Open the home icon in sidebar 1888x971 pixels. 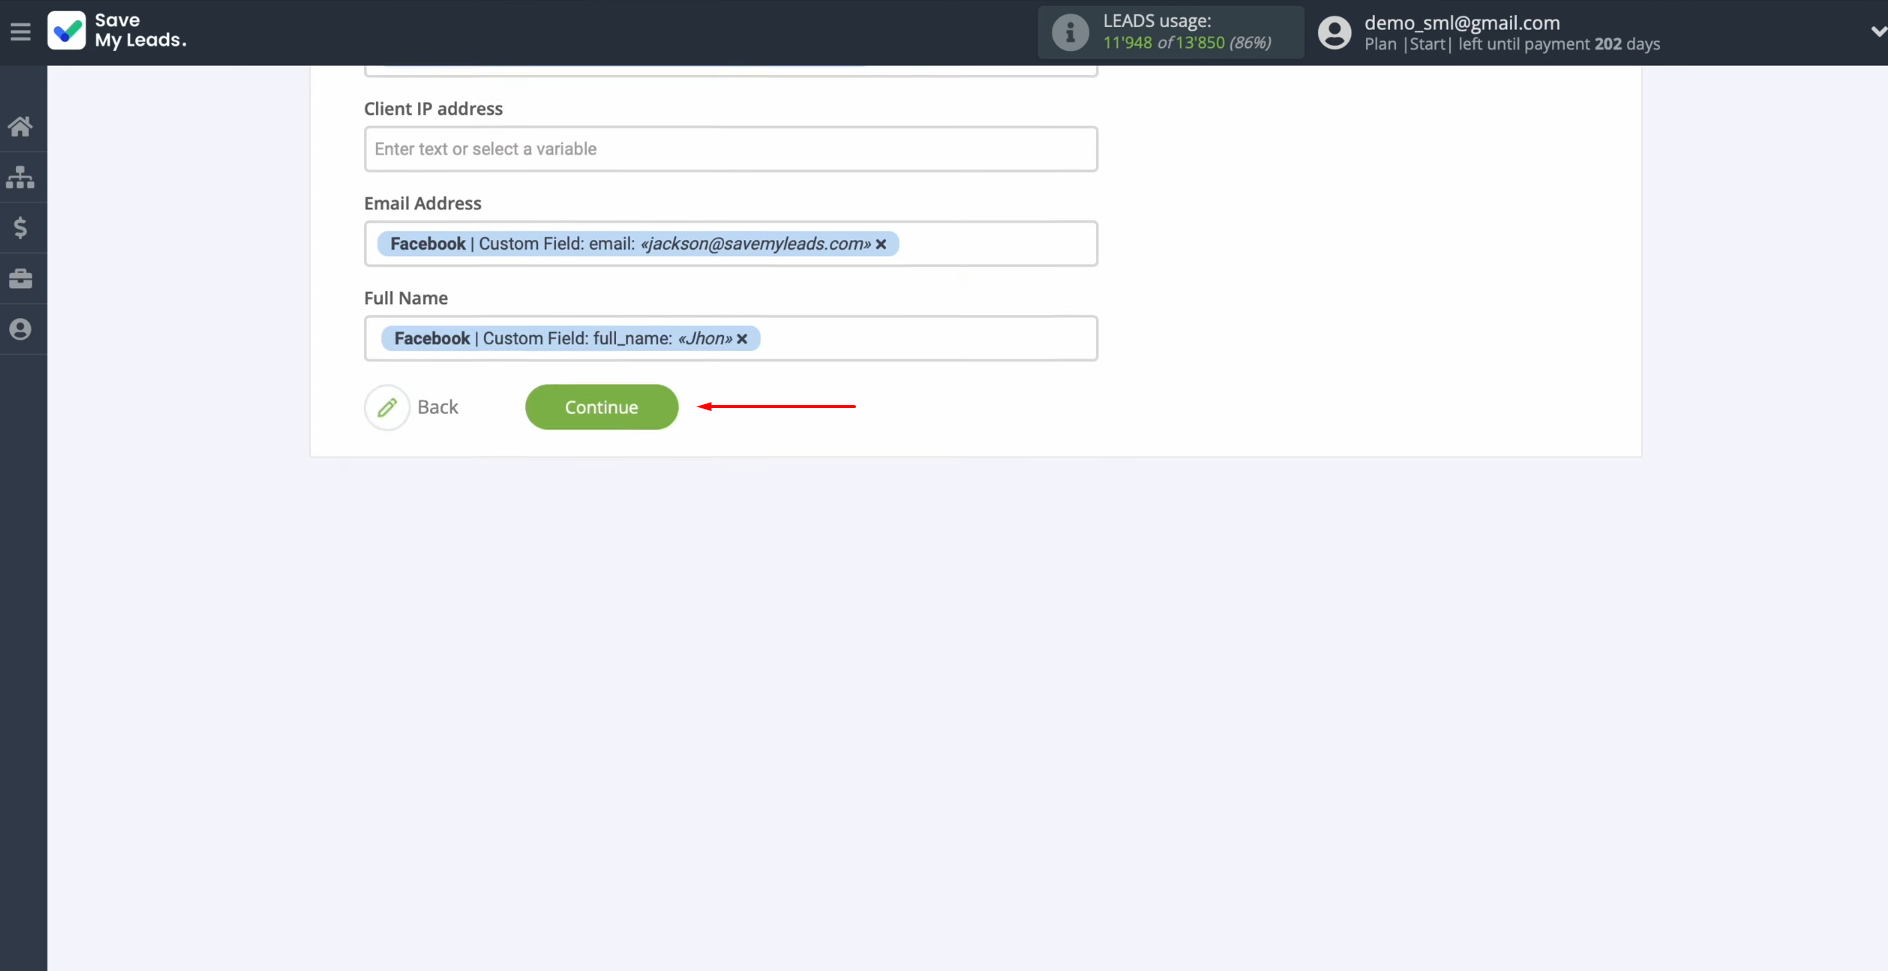click(x=20, y=127)
